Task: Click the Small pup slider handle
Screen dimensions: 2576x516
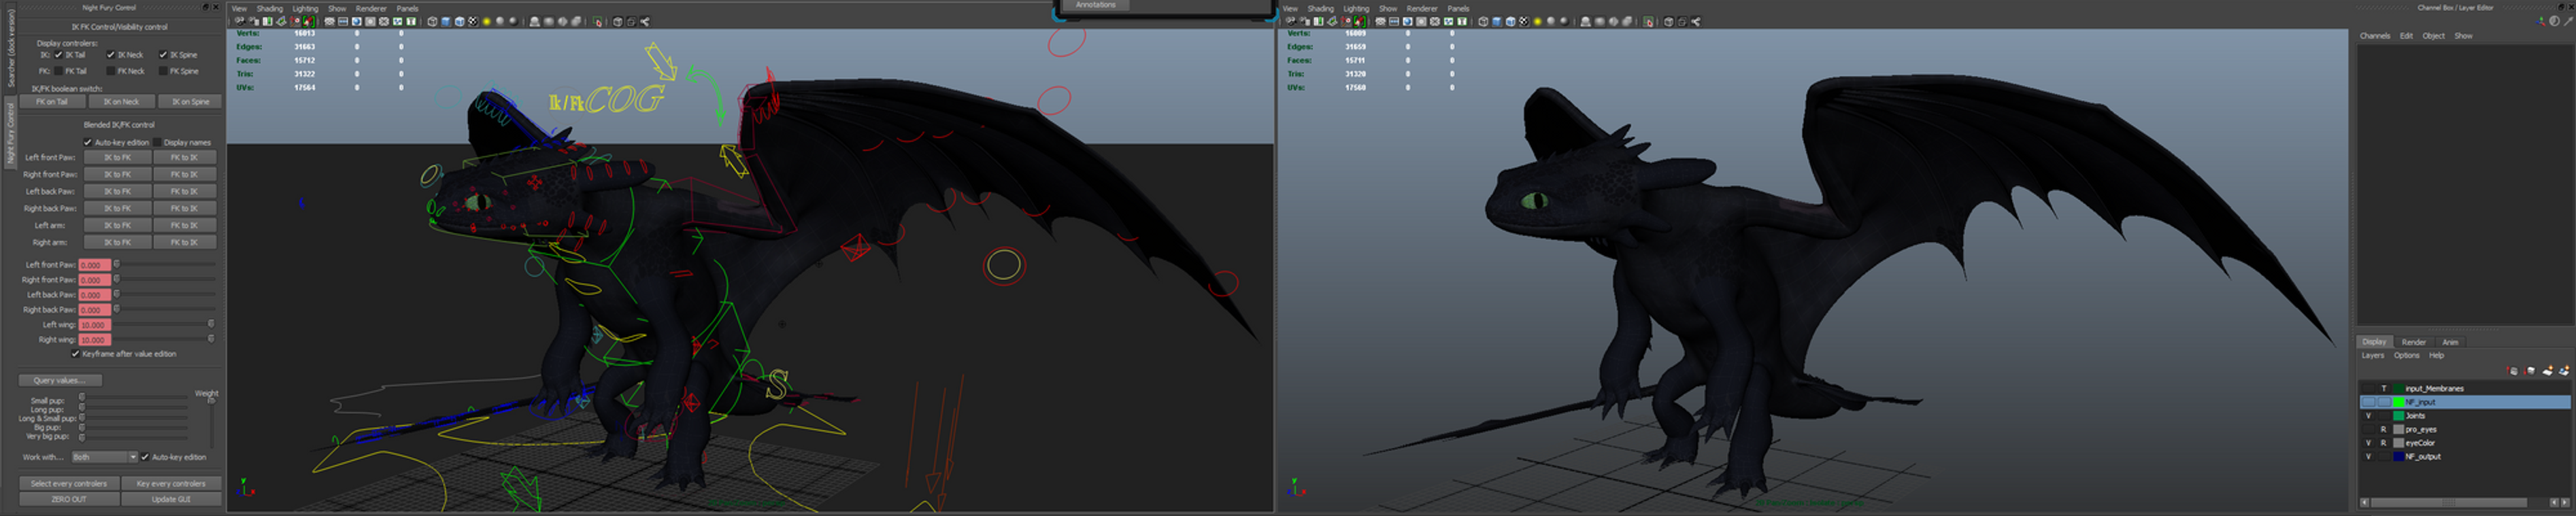Action: 82,398
